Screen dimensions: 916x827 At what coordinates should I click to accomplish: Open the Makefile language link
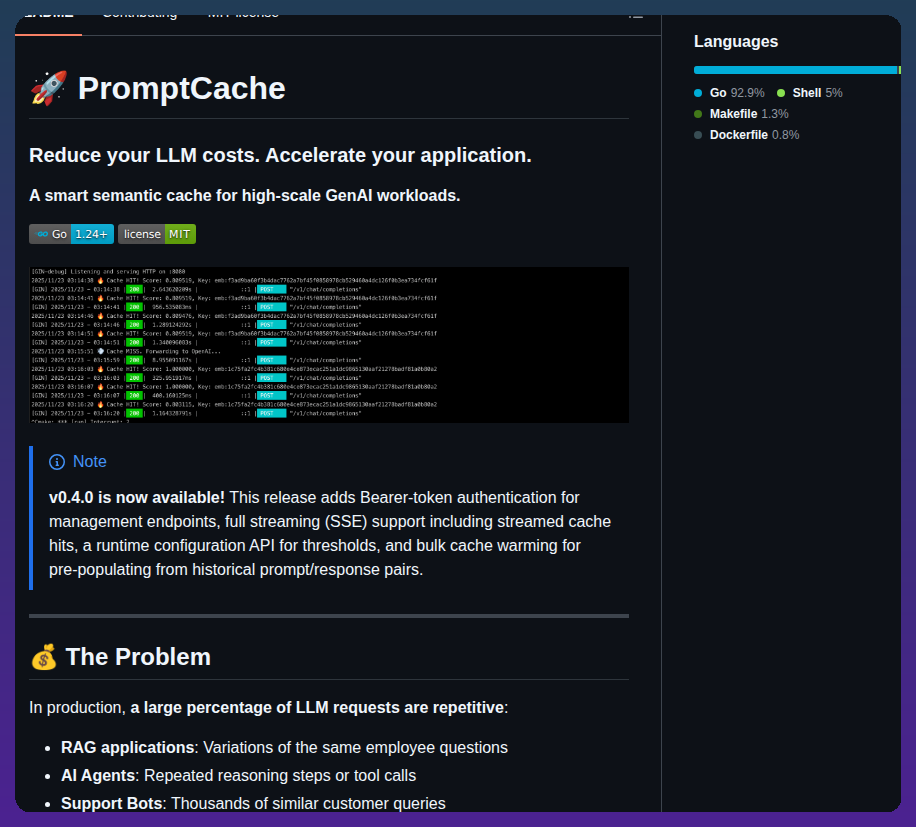click(741, 114)
